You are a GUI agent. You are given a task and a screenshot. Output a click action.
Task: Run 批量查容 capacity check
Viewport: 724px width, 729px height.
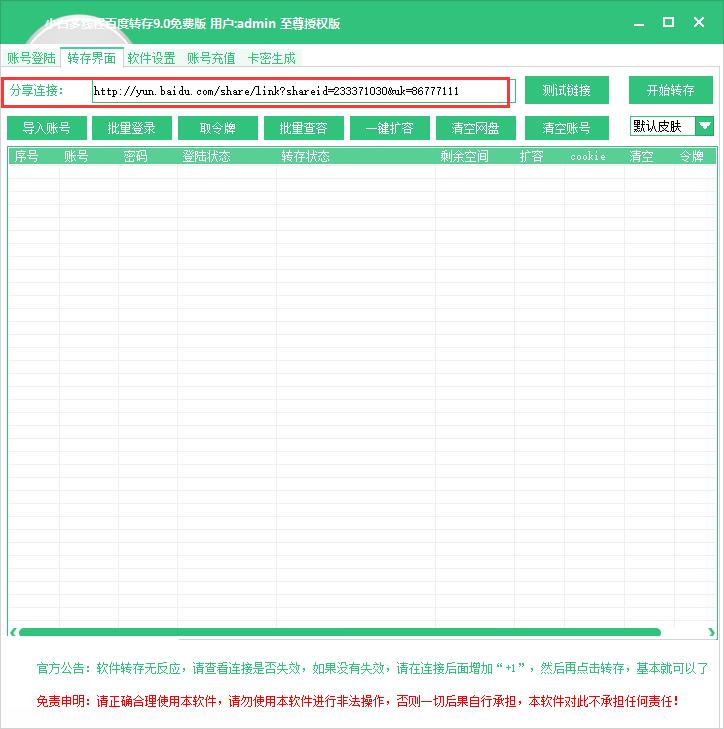[x=303, y=128]
